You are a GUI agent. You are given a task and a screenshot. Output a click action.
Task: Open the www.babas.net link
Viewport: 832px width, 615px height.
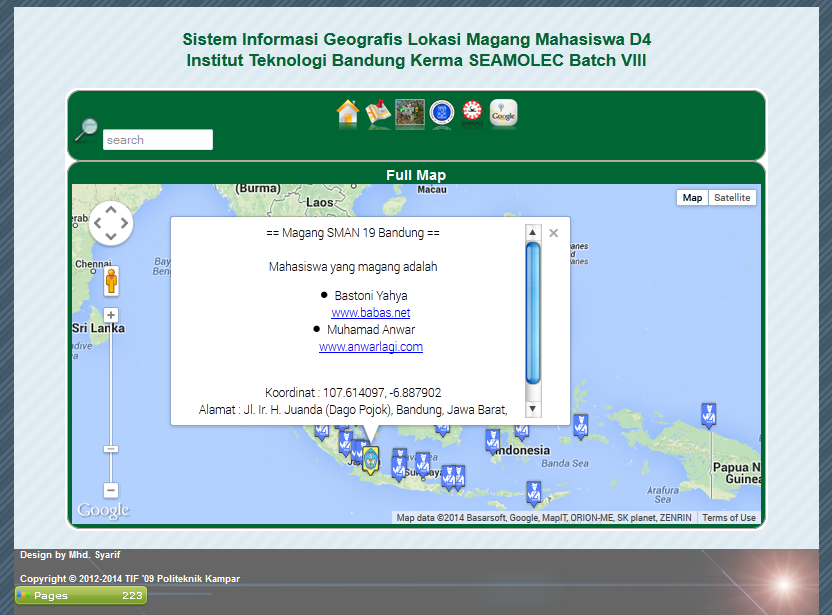click(x=371, y=312)
